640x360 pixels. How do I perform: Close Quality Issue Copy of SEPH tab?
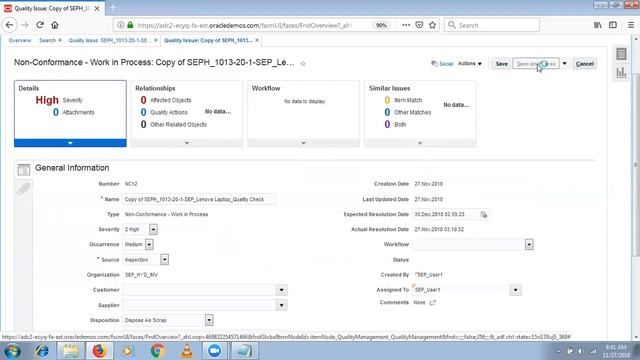coord(257,40)
